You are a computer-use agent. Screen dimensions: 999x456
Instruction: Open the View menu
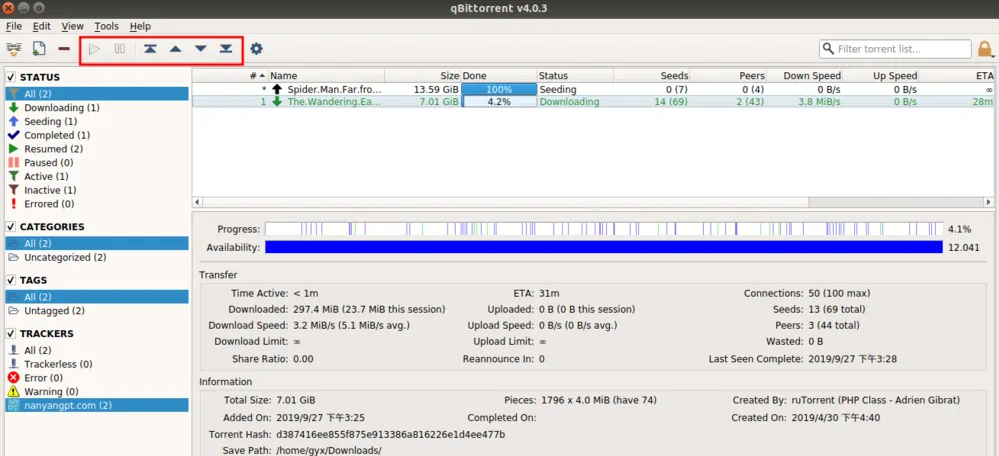tap(73, 26)
